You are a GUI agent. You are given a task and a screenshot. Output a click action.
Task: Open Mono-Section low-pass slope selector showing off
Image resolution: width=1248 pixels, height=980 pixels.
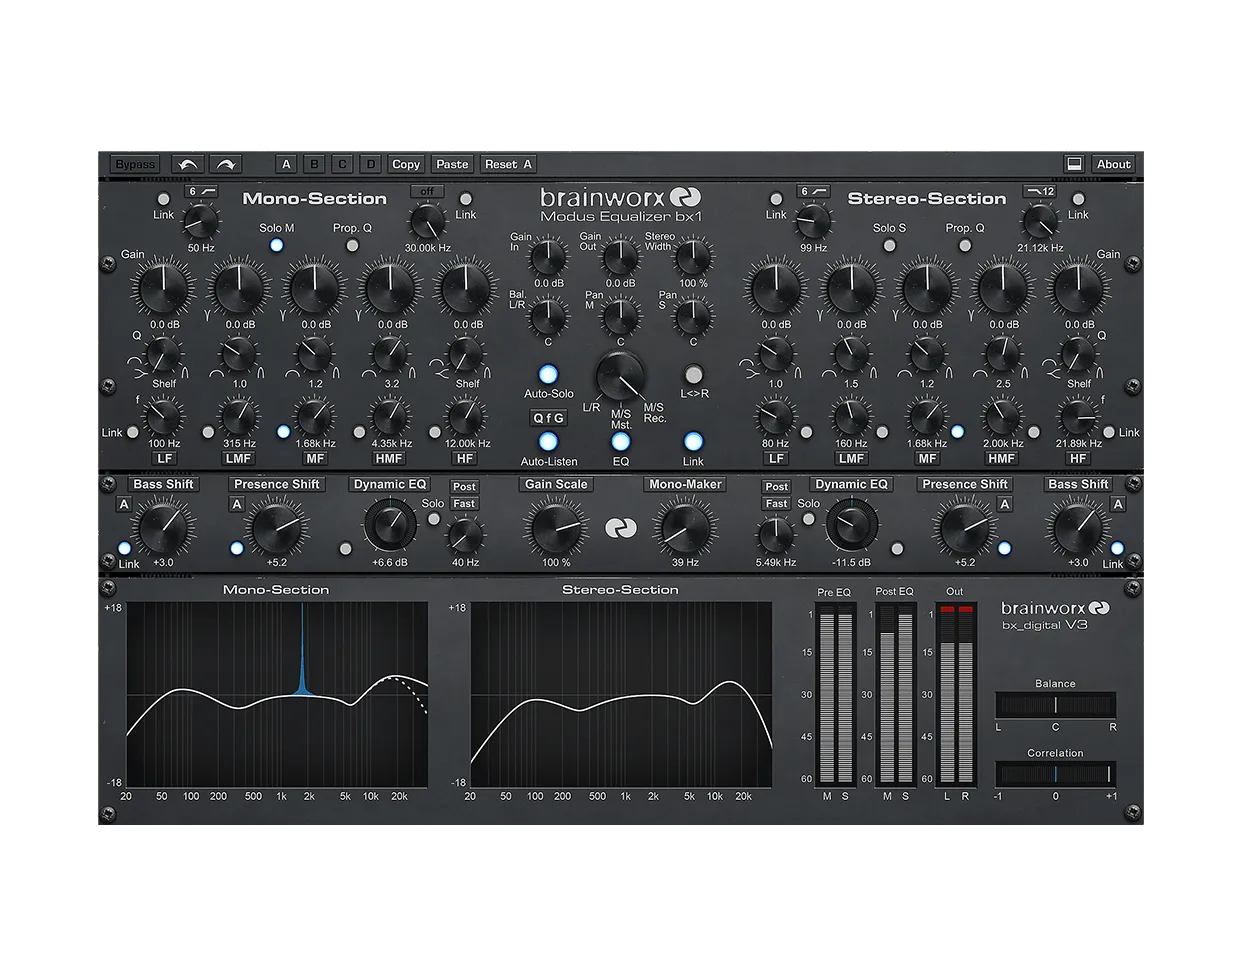[427, 191]
